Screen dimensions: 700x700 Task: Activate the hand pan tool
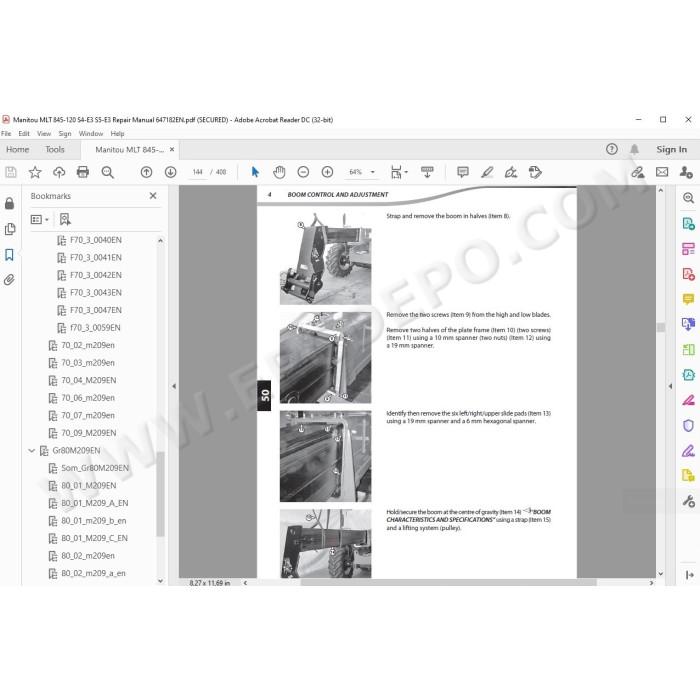pyautogui.click(x=279, y=172)
